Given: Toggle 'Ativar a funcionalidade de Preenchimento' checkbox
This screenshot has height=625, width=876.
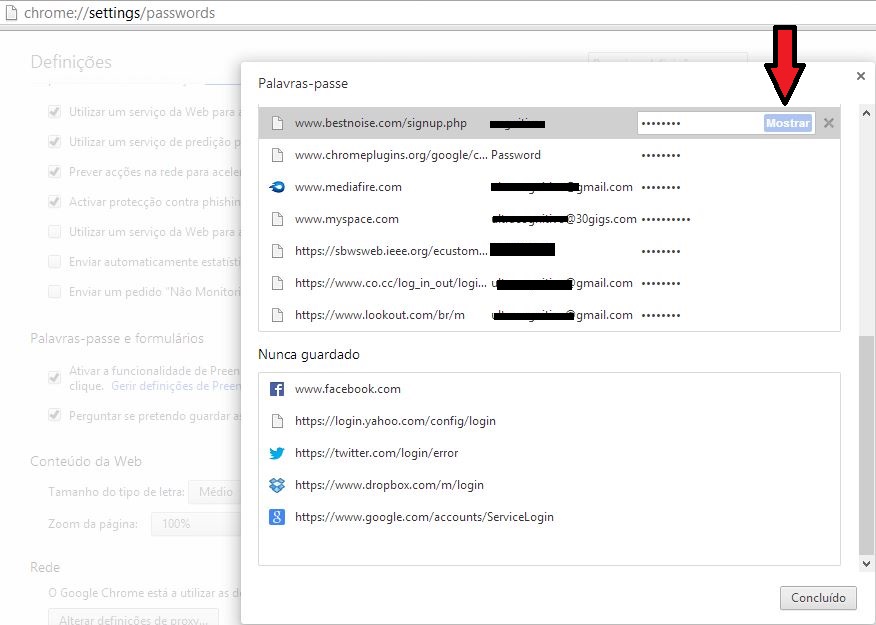Looking at the screenshot, I should pos(54,378).
